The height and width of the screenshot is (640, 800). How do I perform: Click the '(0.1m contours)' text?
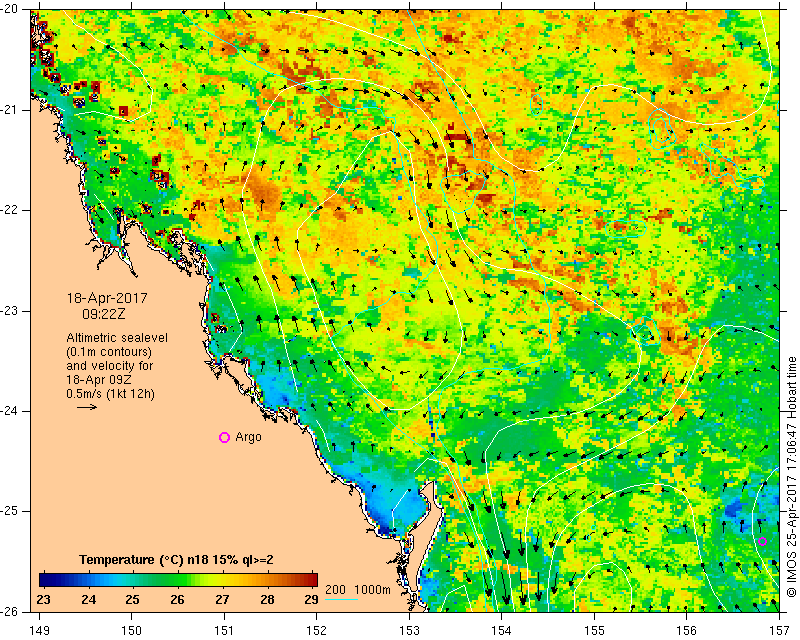pyautogui.click(x=109, y=352)
